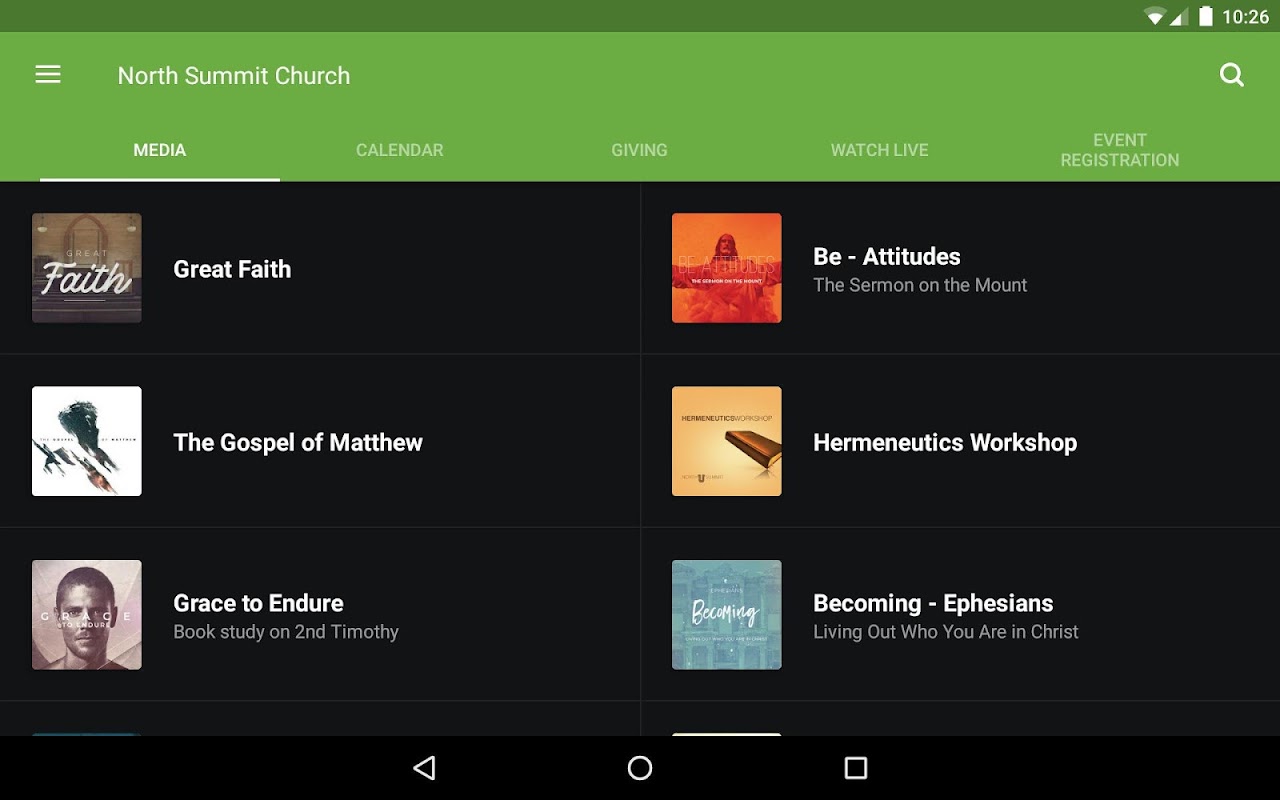Tap the 10:26 clock in status bar
1280x800 pixels.
pos(1246,17)
